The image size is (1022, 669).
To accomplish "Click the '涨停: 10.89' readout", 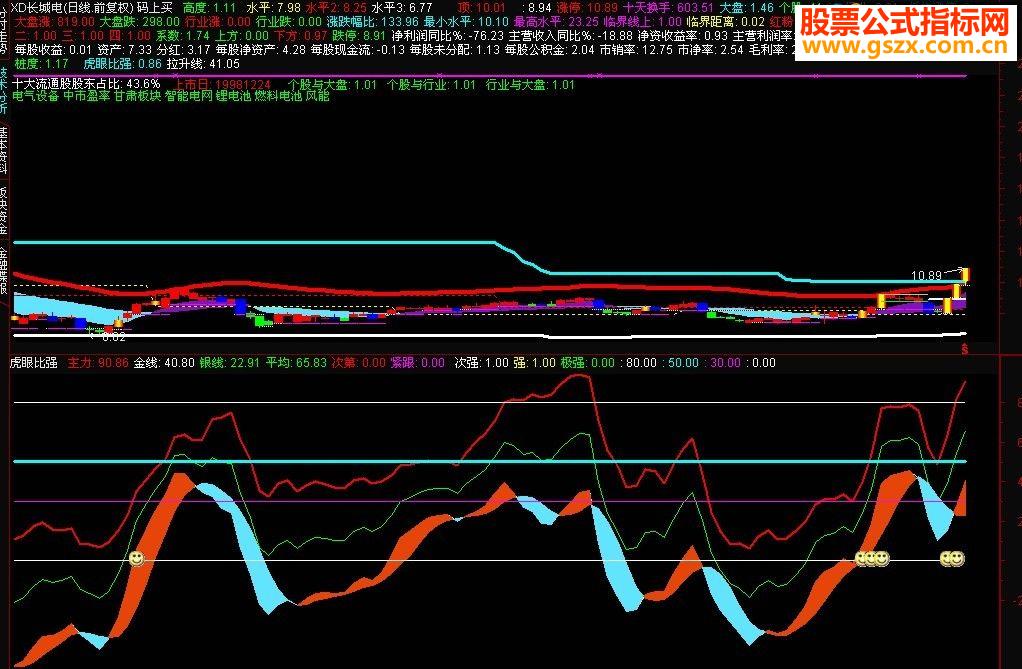I will (586, 8).
